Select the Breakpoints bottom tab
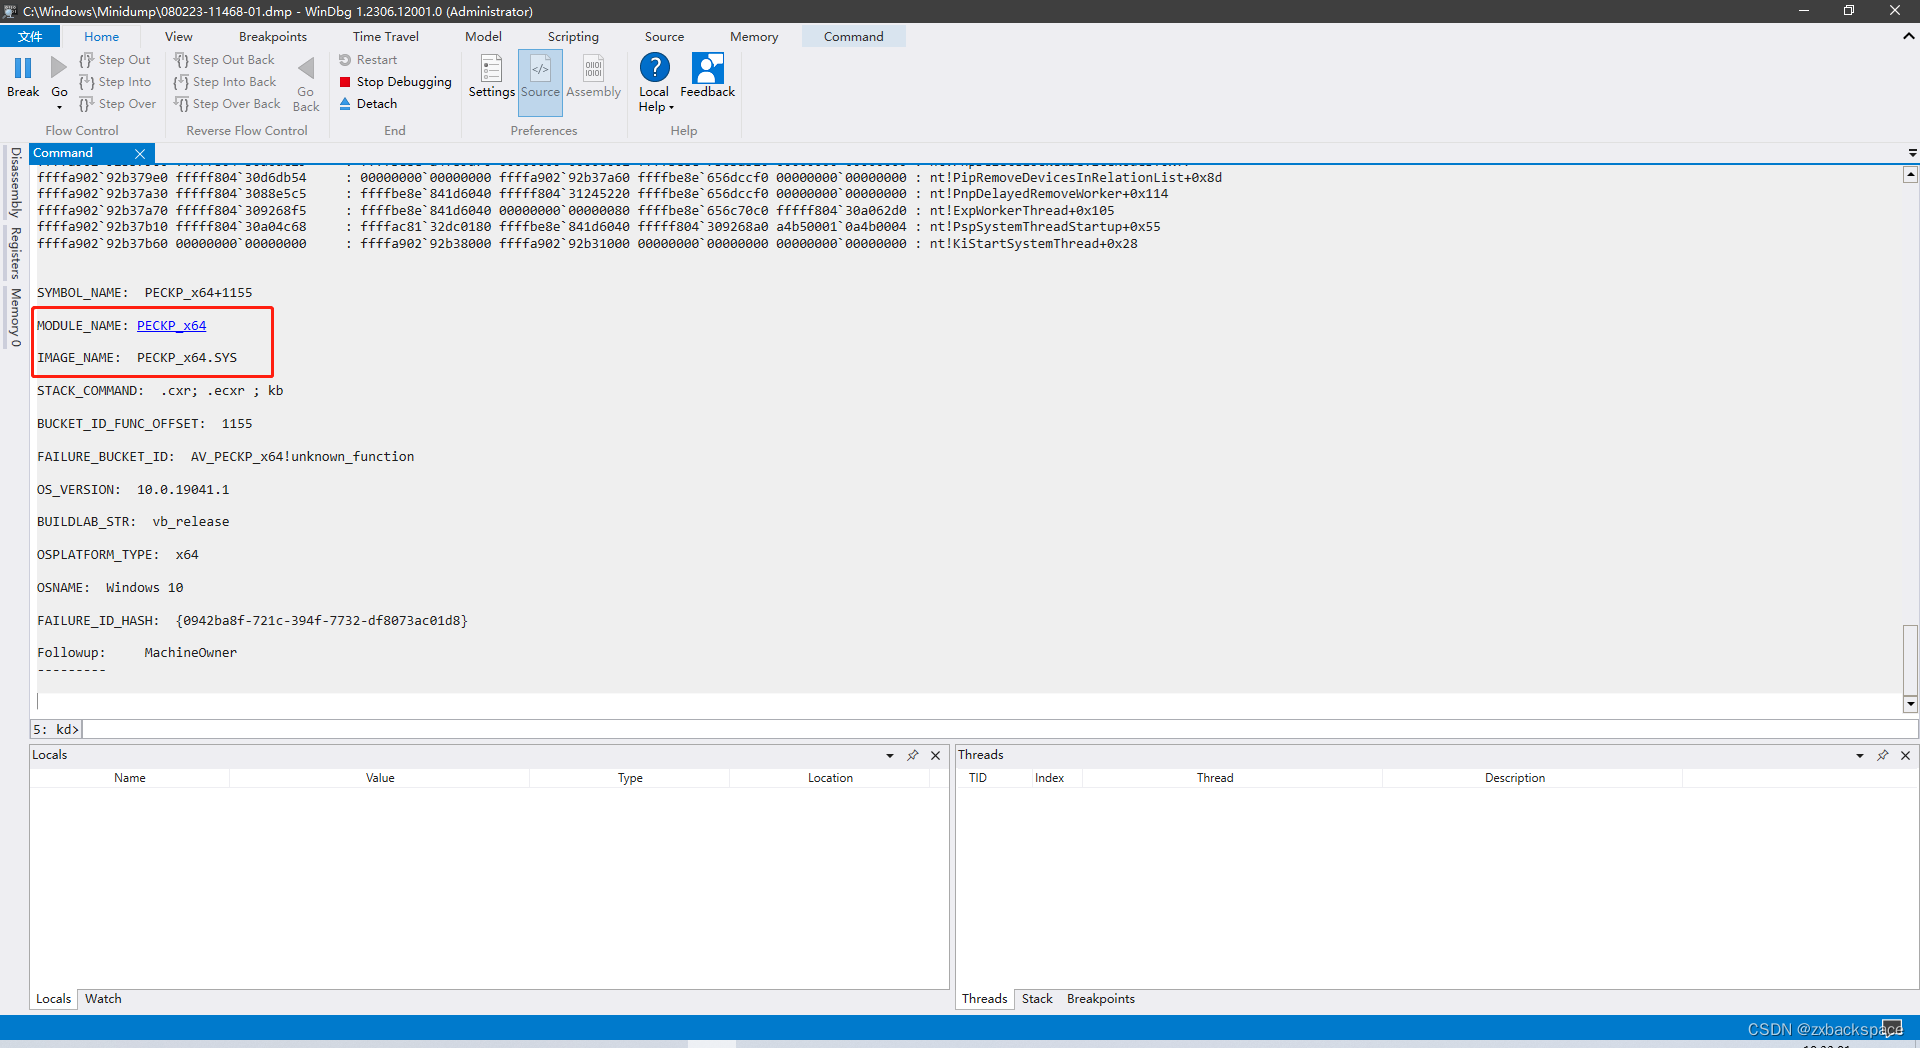Image resolution: width=1920 pixels, height=1048 pixels. 1101,999
